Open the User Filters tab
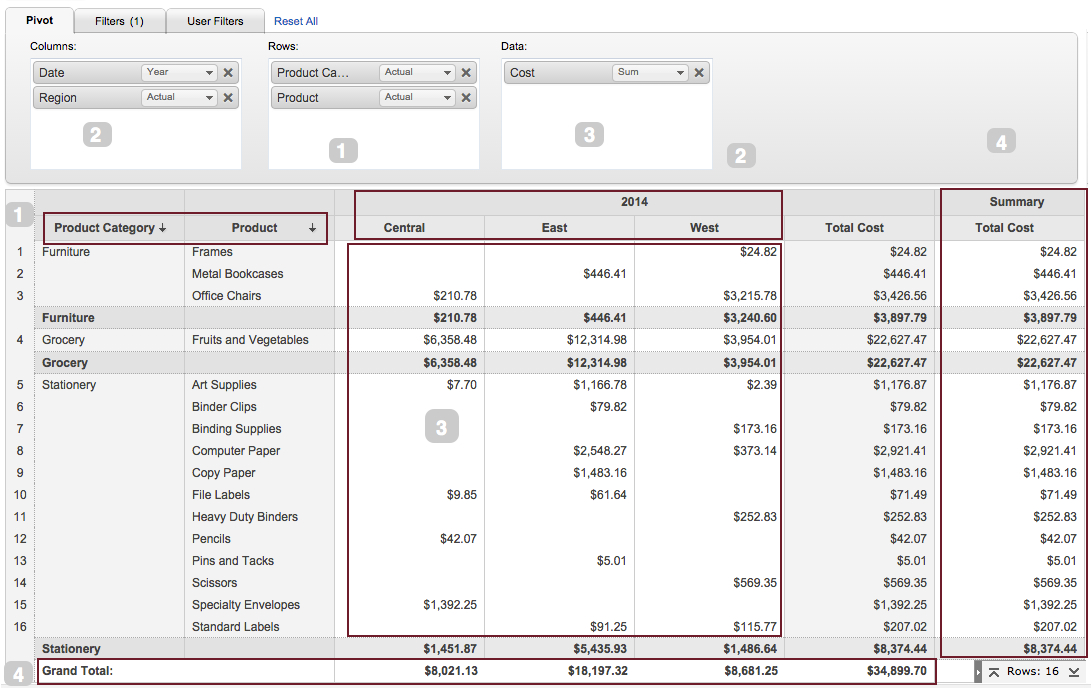This screenshot has width=1091, height=689. (x=215, y=21)
